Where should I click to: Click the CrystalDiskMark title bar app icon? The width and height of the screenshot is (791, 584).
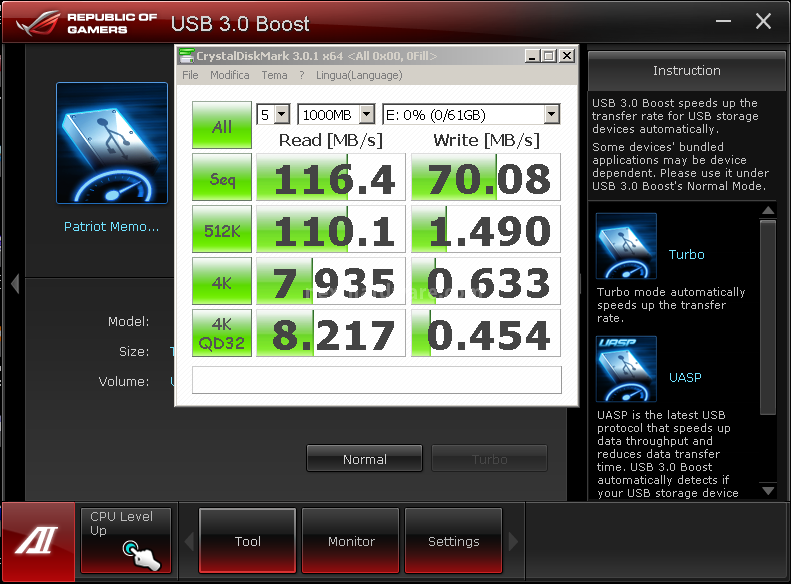(x=186, y=55)
